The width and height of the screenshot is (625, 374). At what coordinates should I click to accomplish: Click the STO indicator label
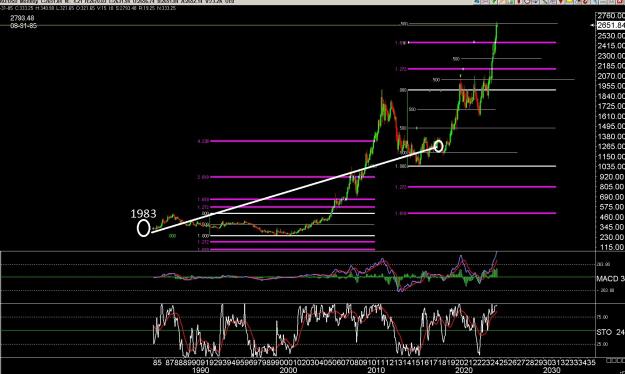coord(610,332)
